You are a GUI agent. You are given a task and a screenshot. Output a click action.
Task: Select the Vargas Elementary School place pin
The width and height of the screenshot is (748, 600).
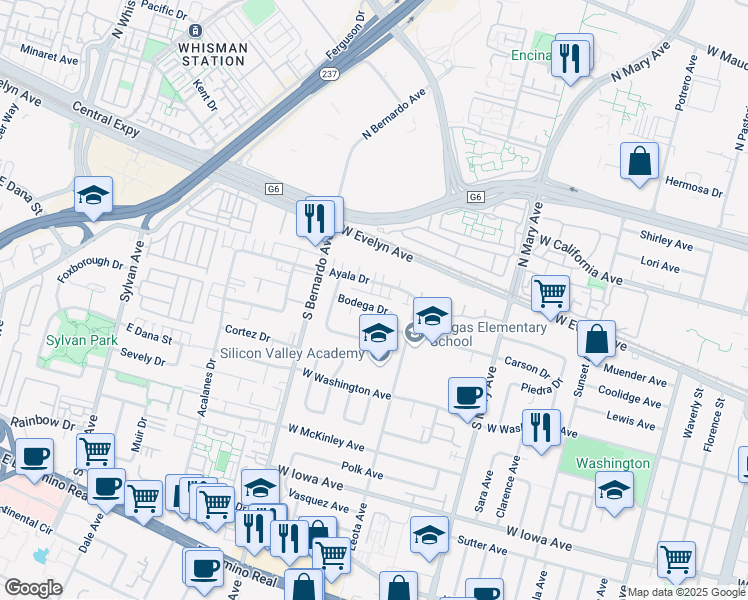pyautogui.click(x=413, y=333)
